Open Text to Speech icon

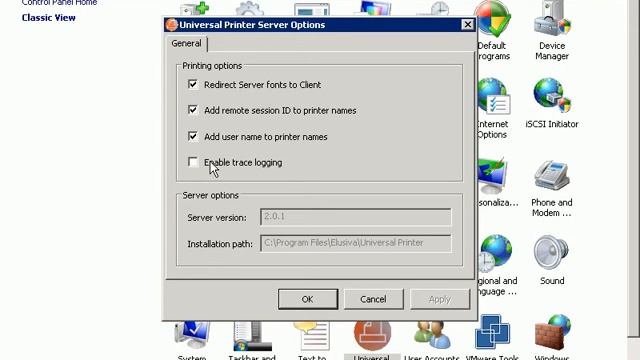tap(312, 340)
